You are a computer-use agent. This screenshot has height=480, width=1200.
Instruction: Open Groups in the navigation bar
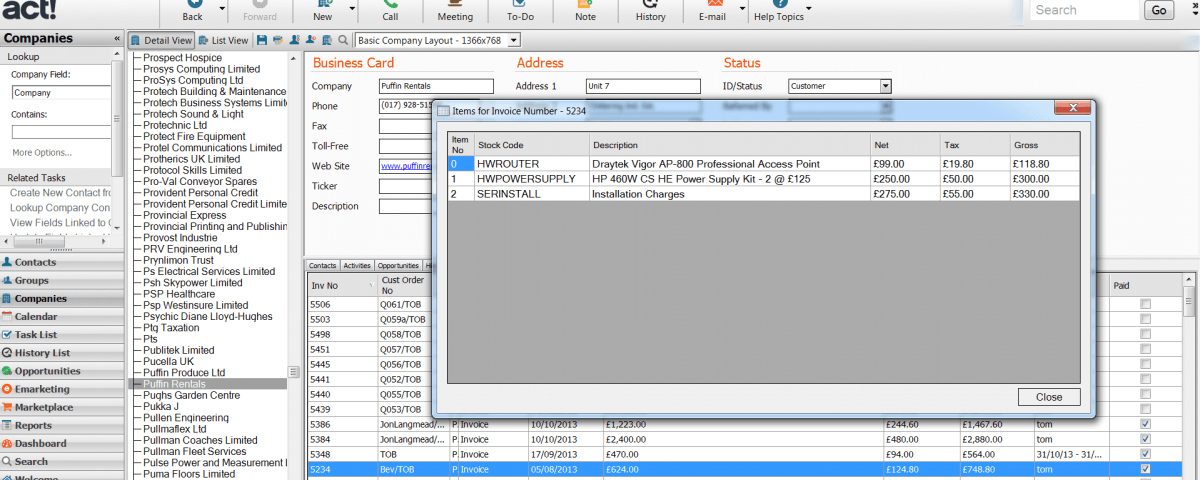pyautogui.click(x=62, y=280)
